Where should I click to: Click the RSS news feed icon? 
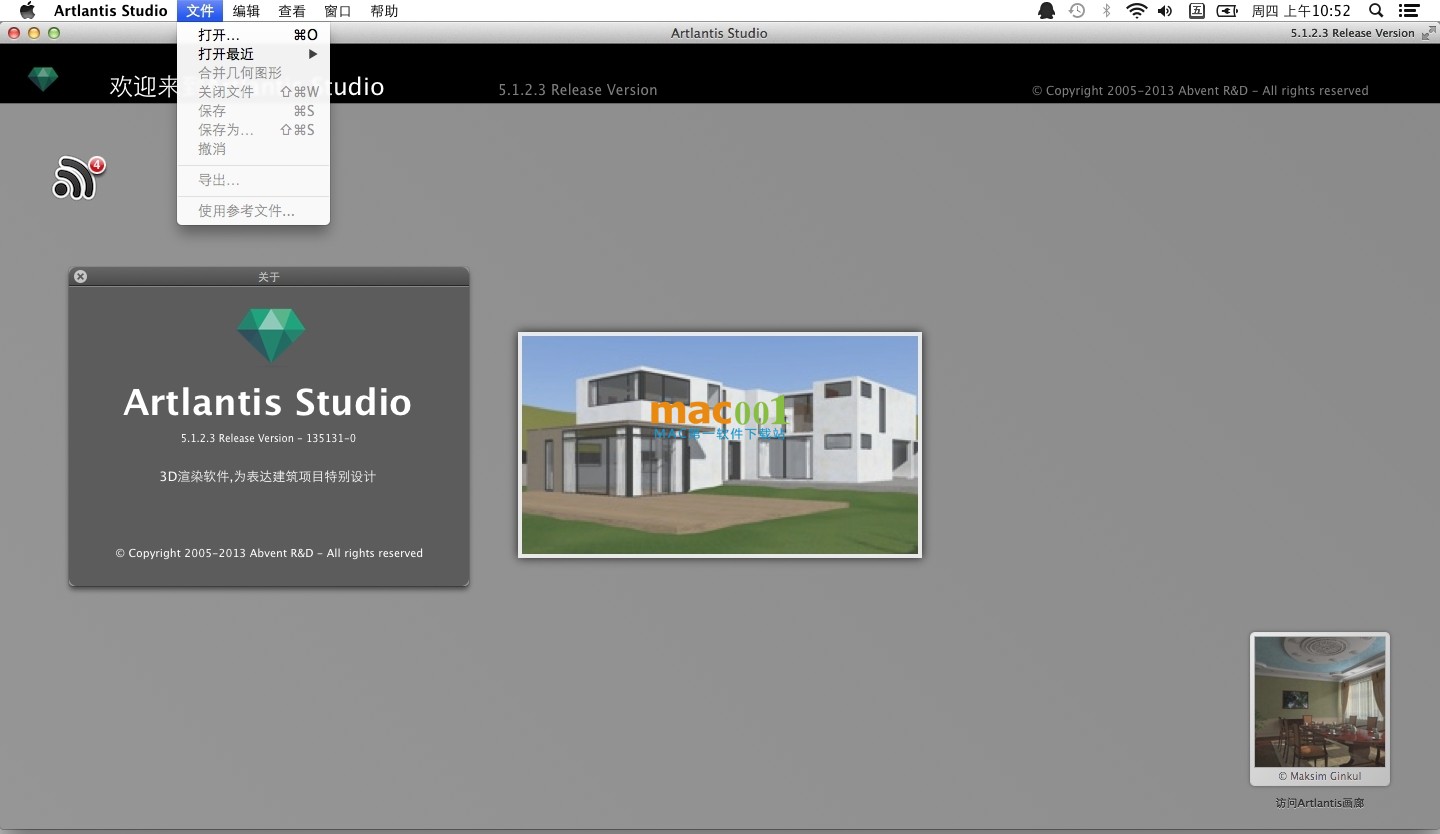[76, 179]
